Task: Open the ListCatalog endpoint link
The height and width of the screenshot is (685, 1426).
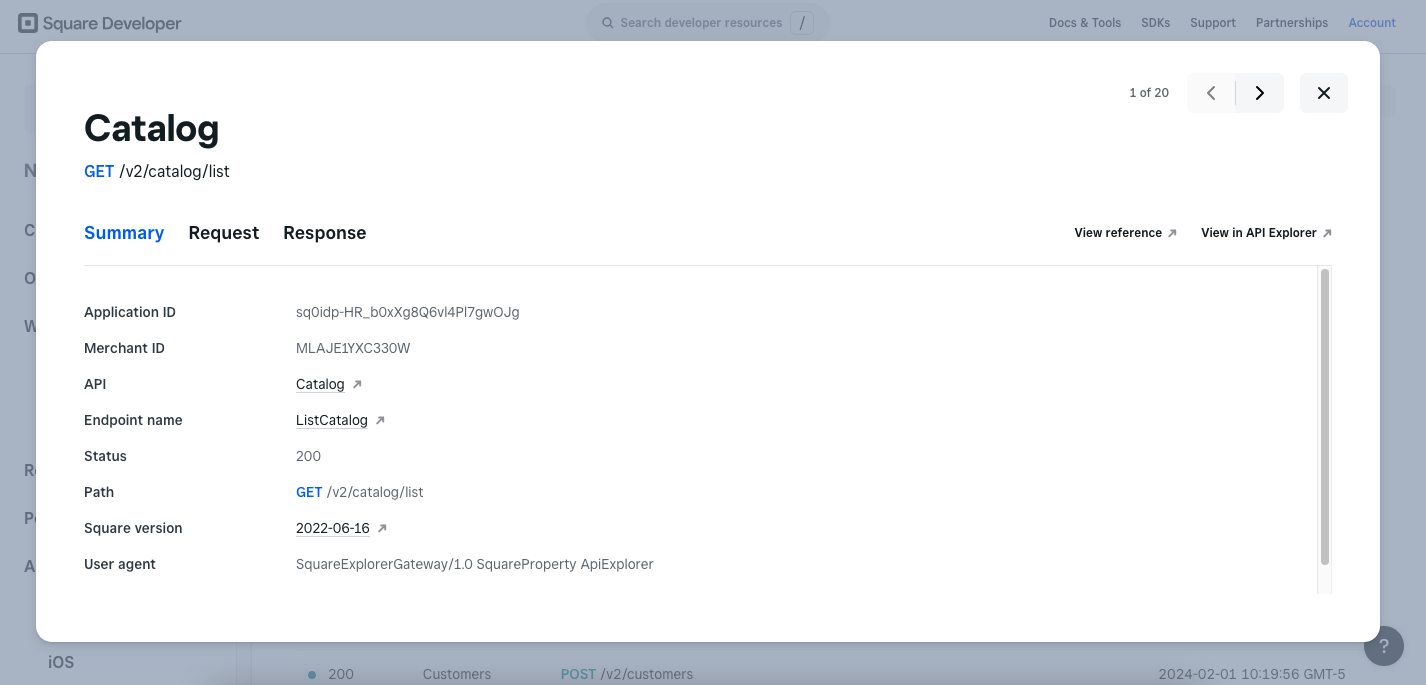Action: (332, 420)
